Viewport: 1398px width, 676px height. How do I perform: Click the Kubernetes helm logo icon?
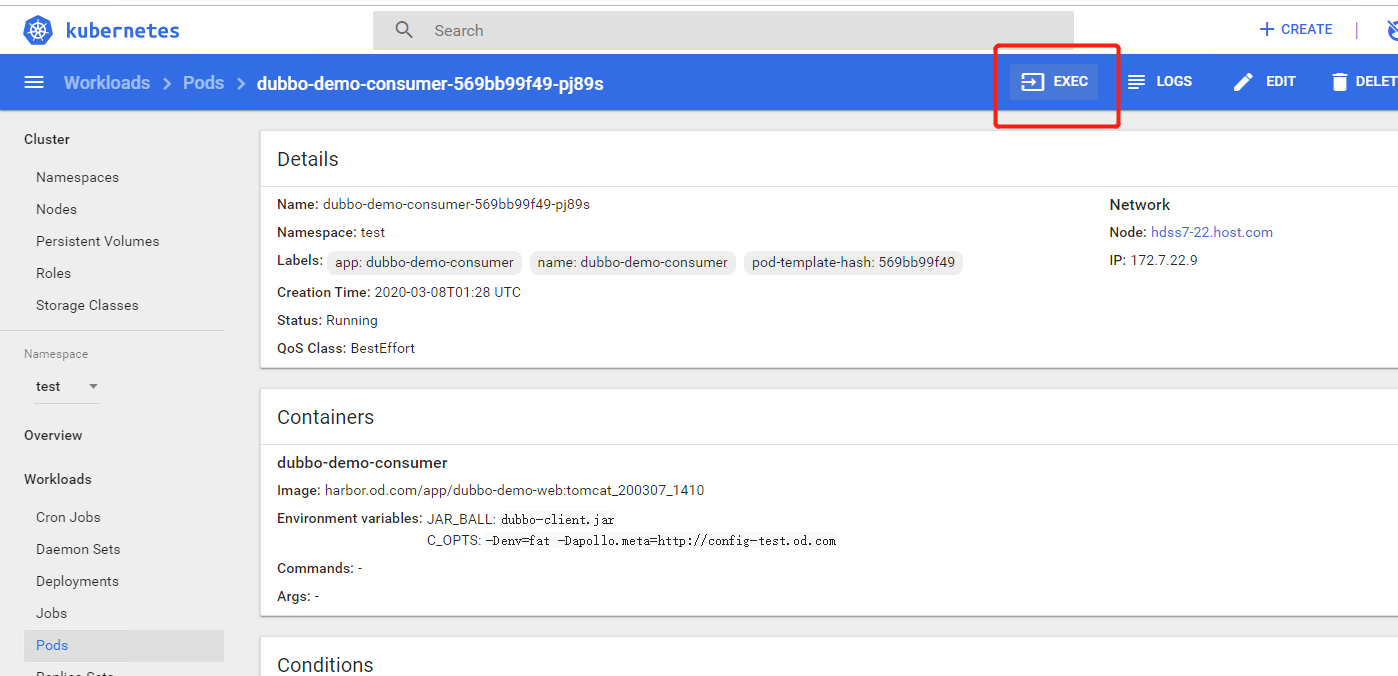click(38, 31)
